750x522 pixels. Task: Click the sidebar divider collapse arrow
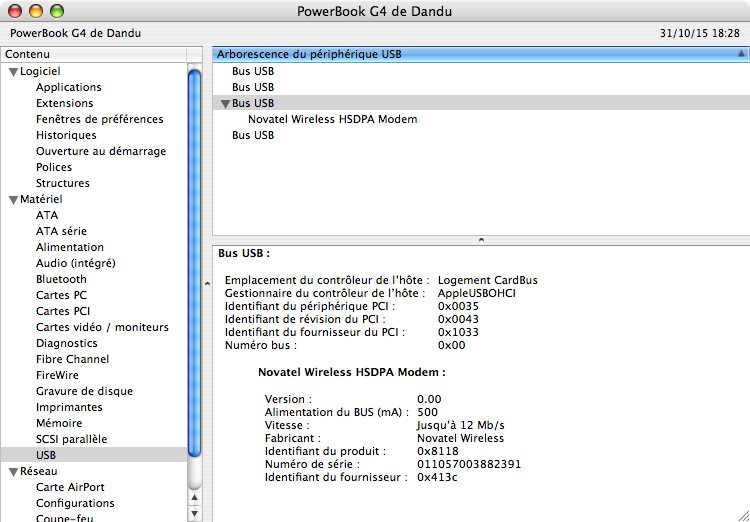(x=207, y=284)
